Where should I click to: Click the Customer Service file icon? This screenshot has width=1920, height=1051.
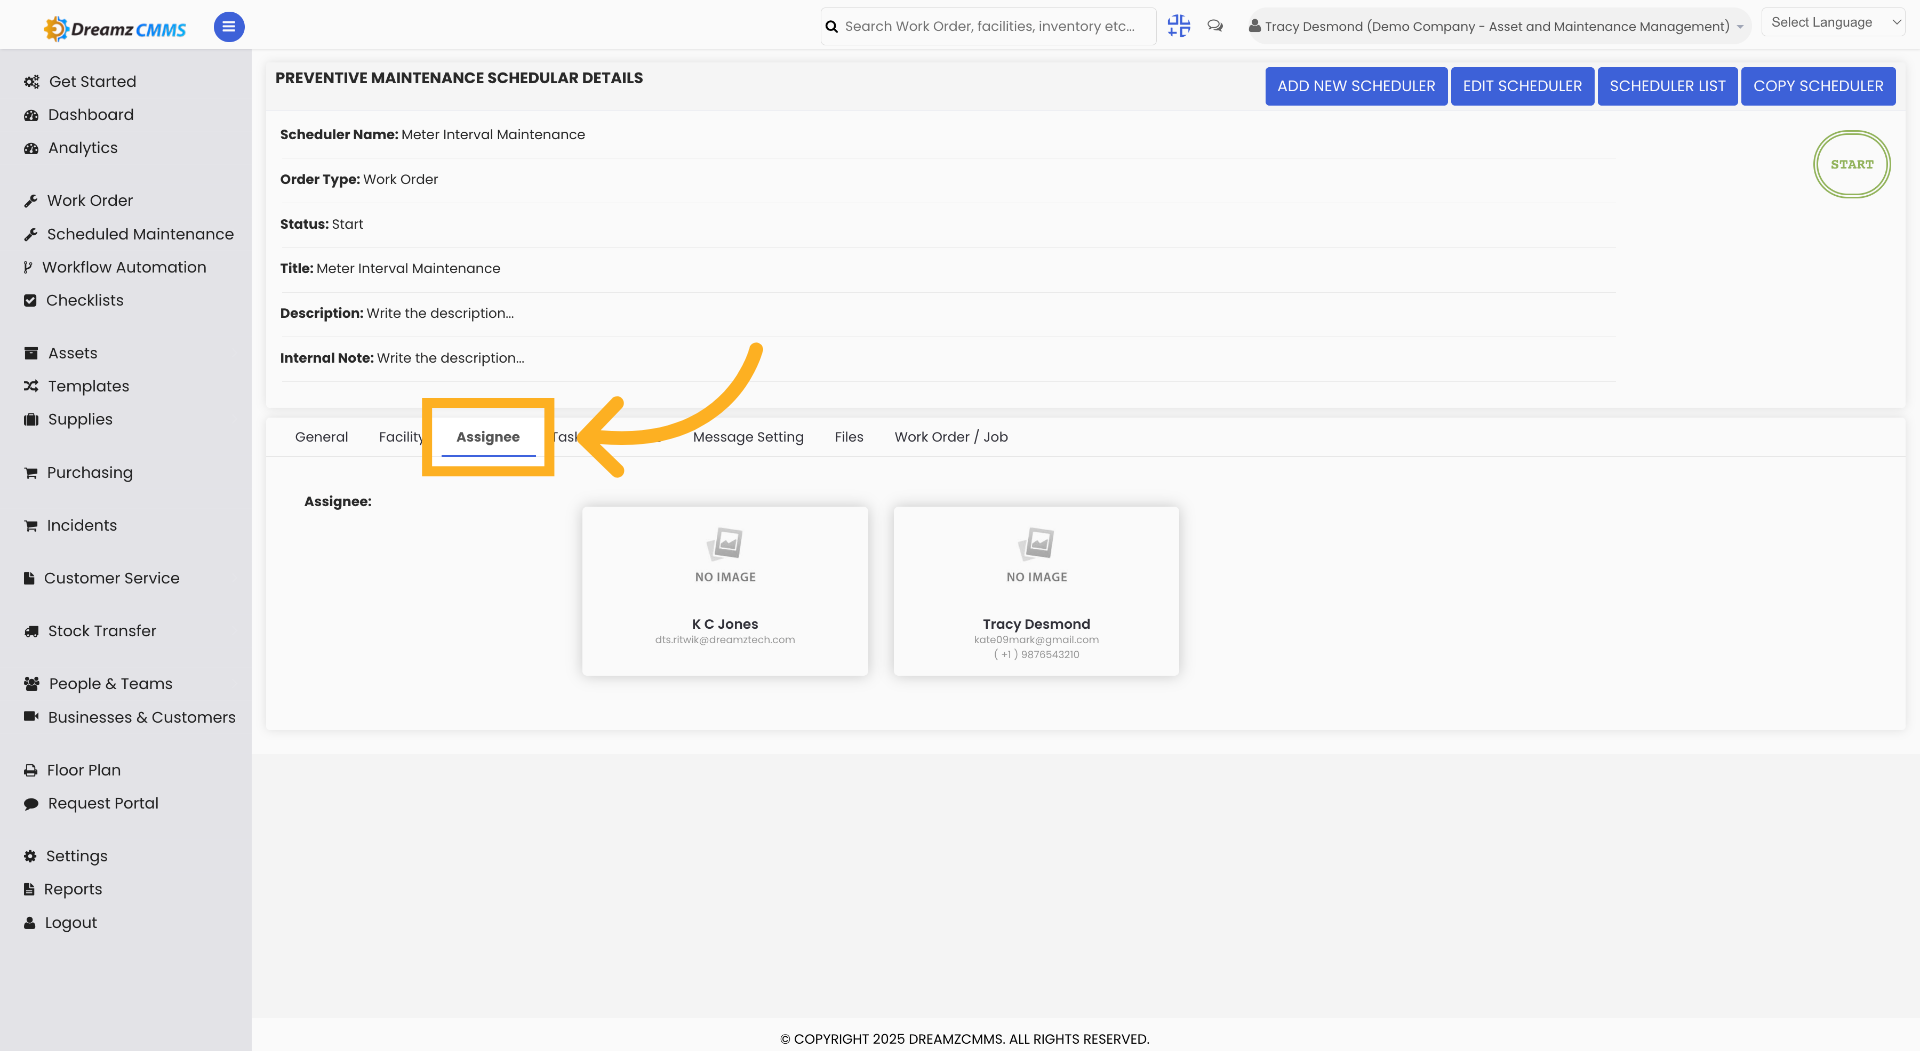click(x=29, y=578)
